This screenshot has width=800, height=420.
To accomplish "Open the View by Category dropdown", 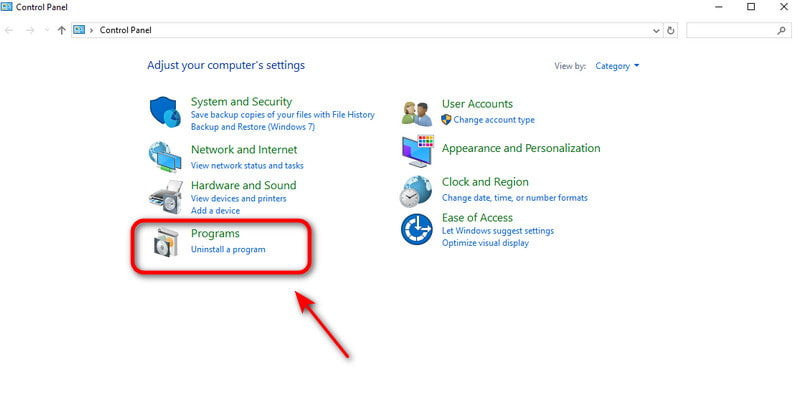I will click(617, 66).
